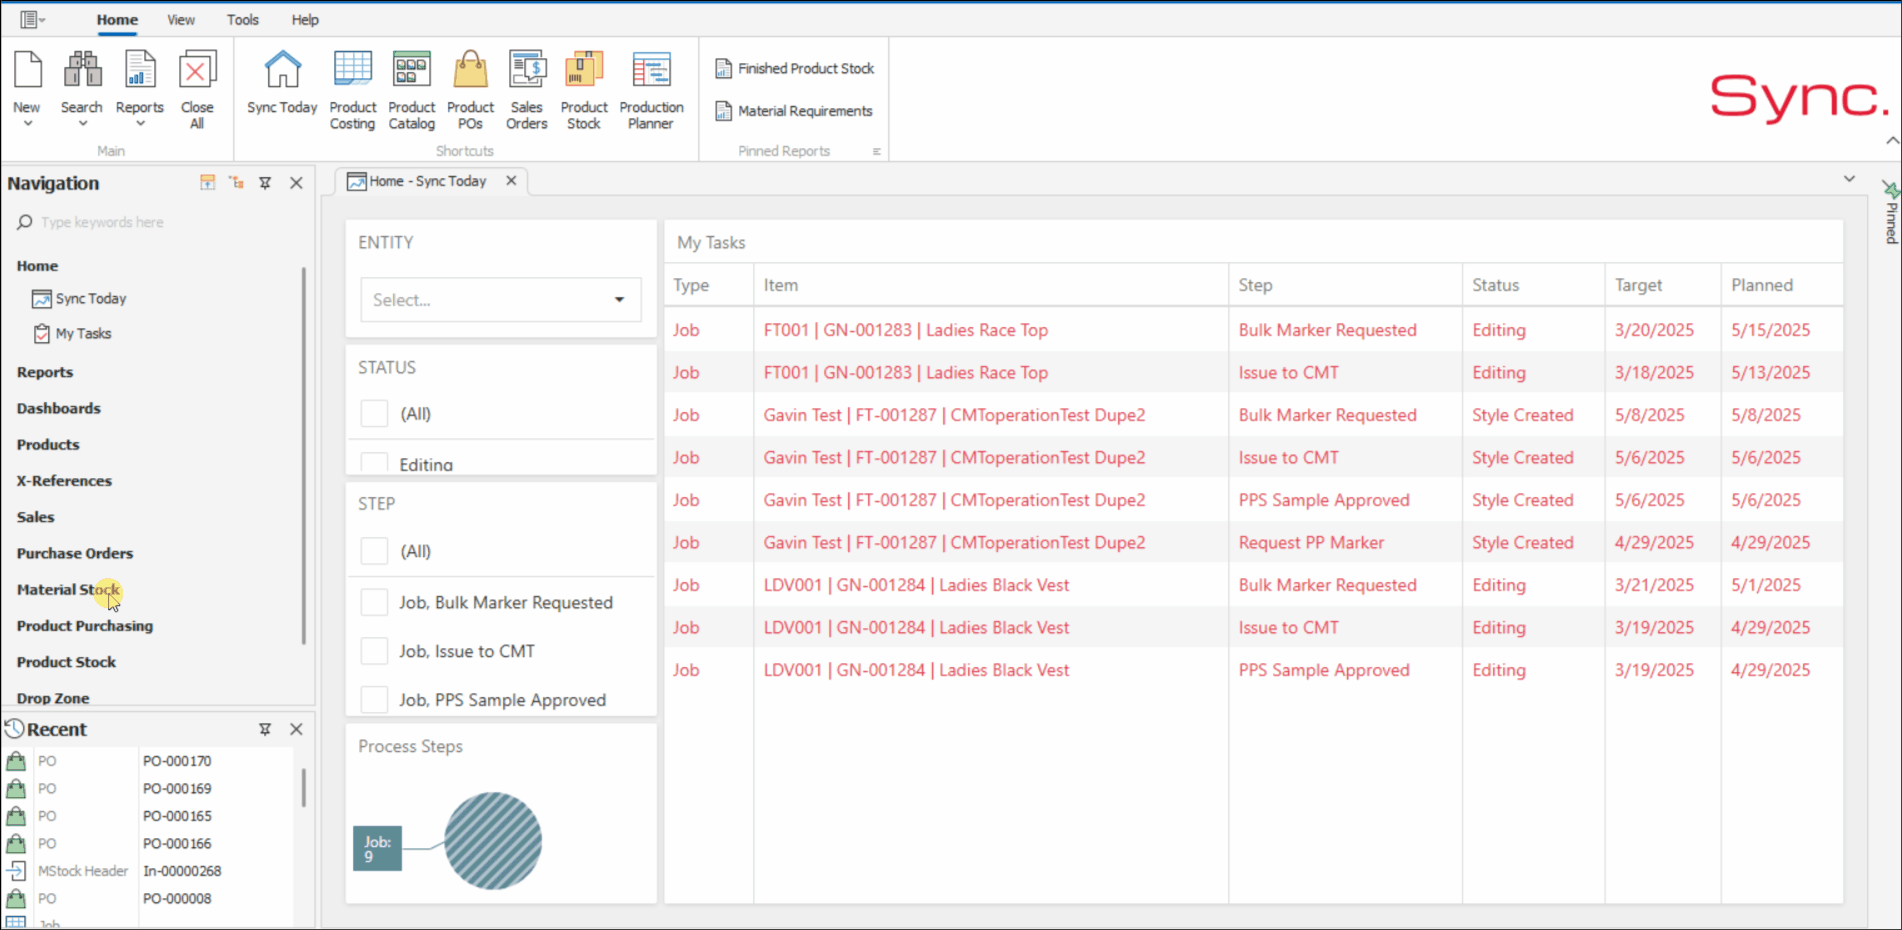The height and width of the screenshot is (930, 1902).
Task: Open the Finished Product Stock pinned report
Action: 795,68
